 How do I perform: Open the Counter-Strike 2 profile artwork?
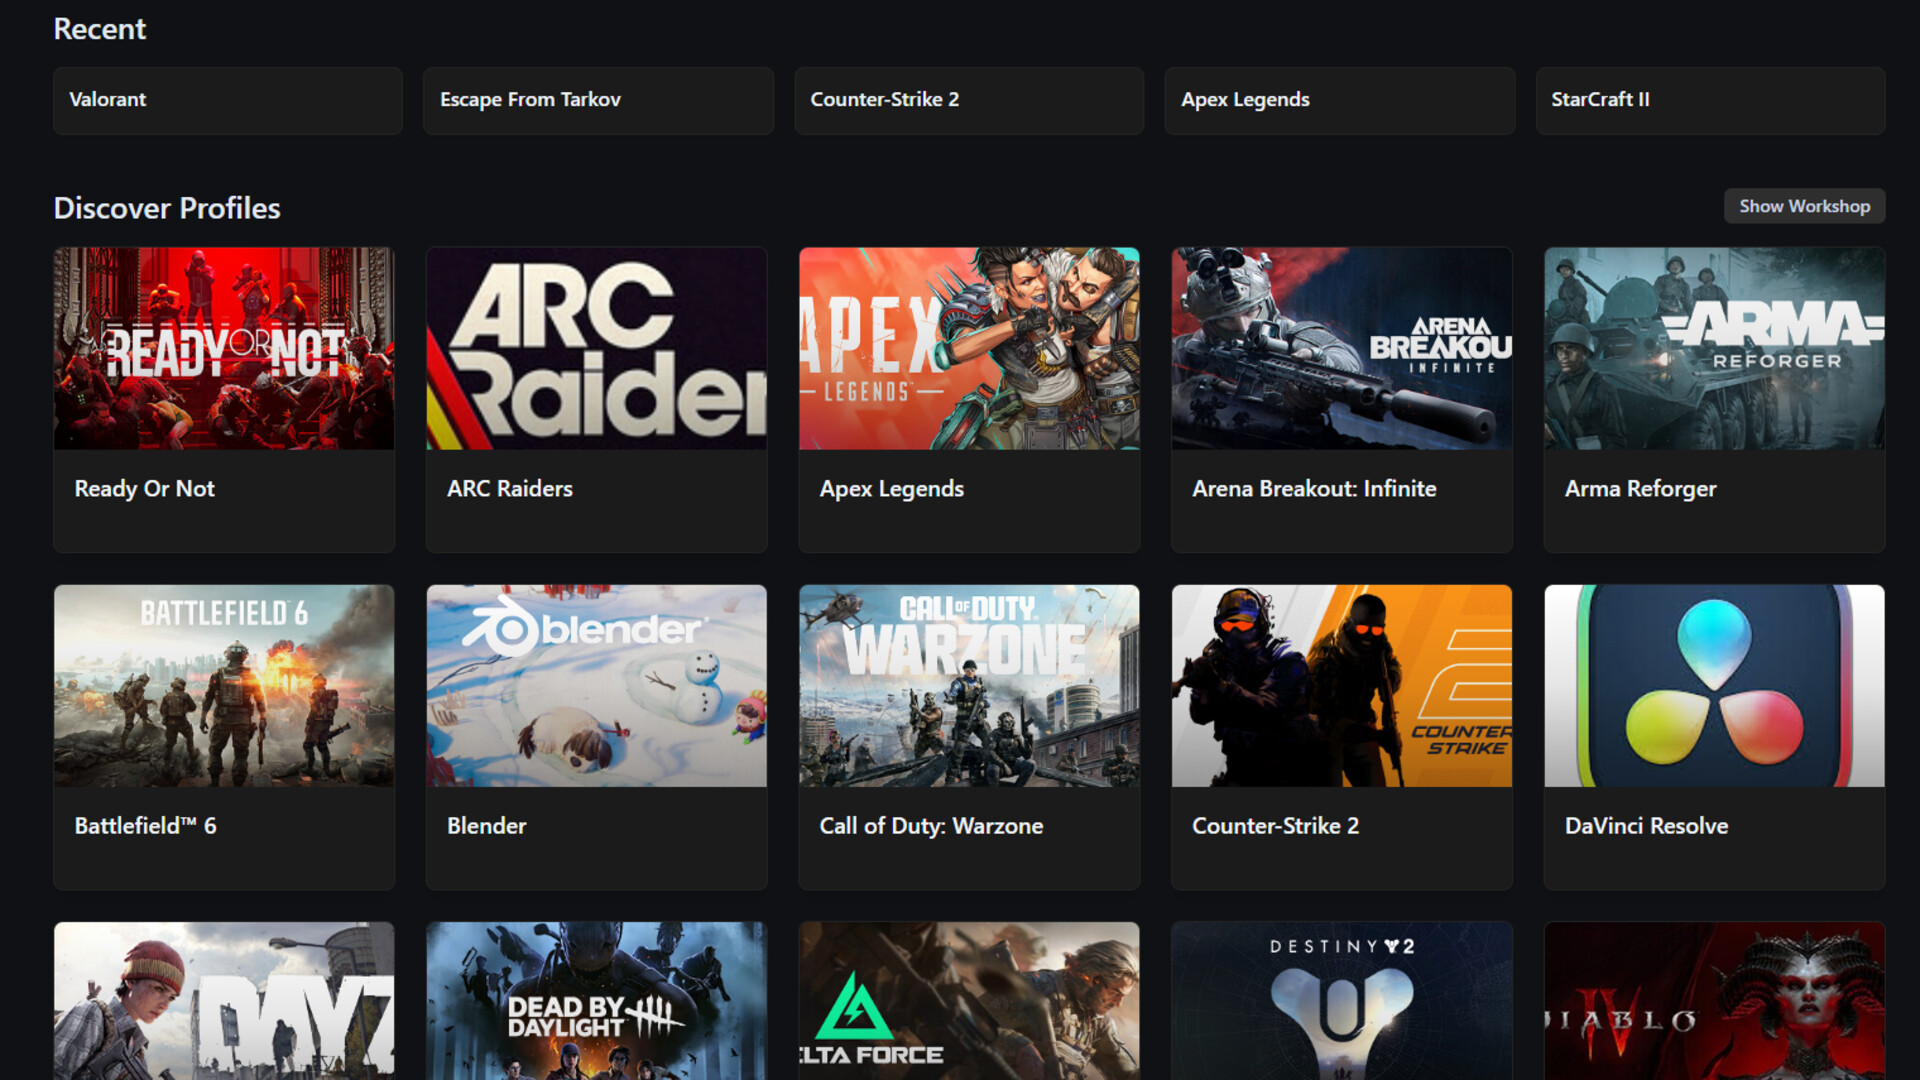pos(1341,686)
